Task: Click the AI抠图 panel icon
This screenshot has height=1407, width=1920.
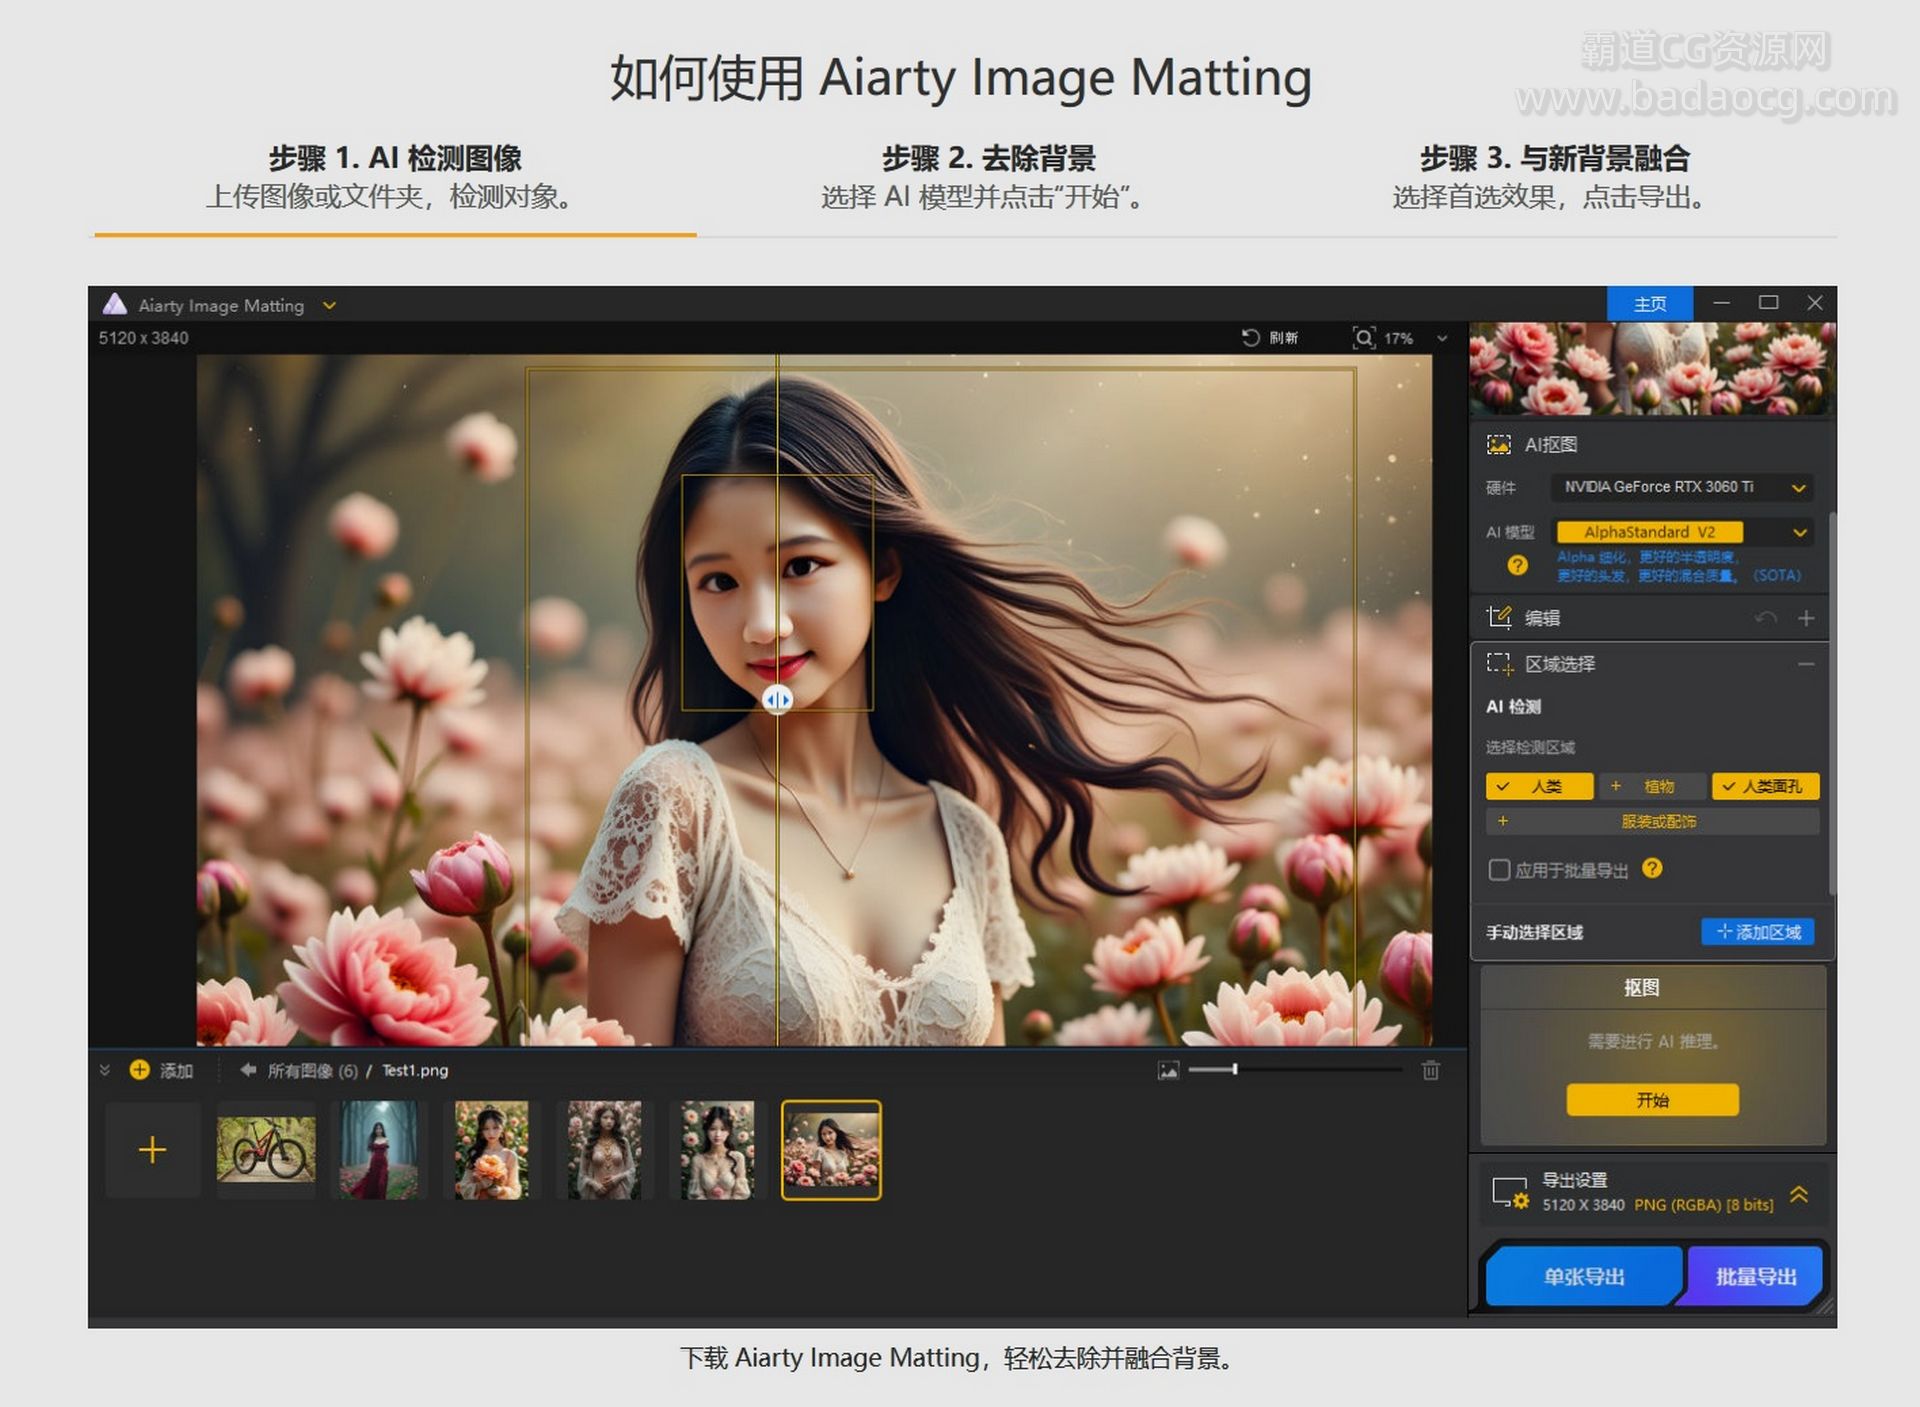Action: pos(1498,445)
